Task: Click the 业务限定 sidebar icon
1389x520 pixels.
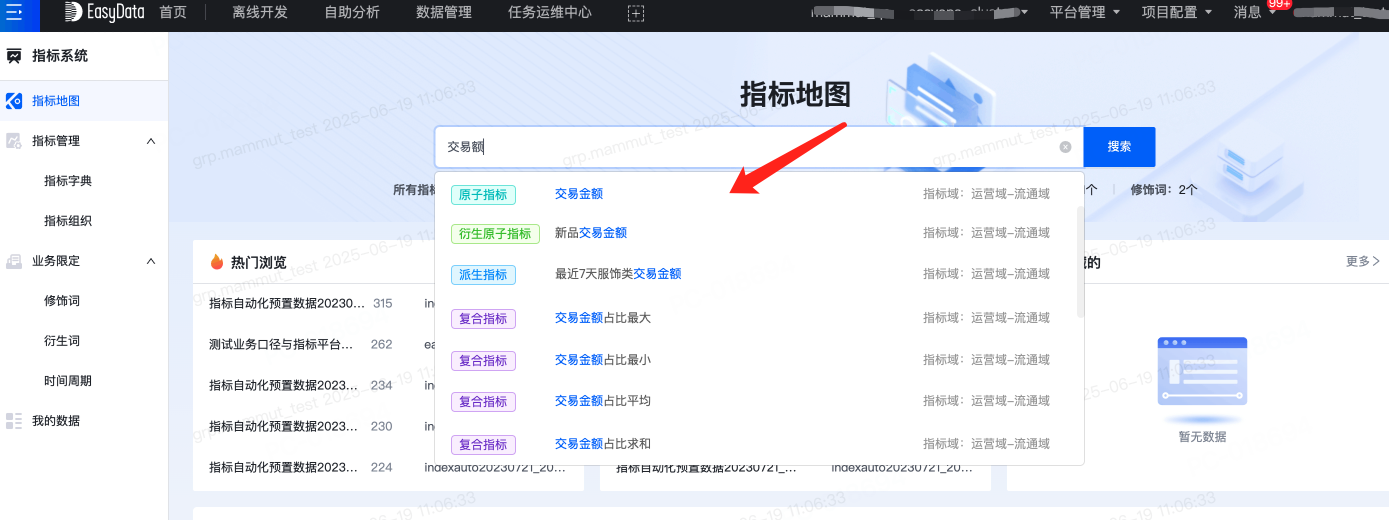Action: point(14,261)
